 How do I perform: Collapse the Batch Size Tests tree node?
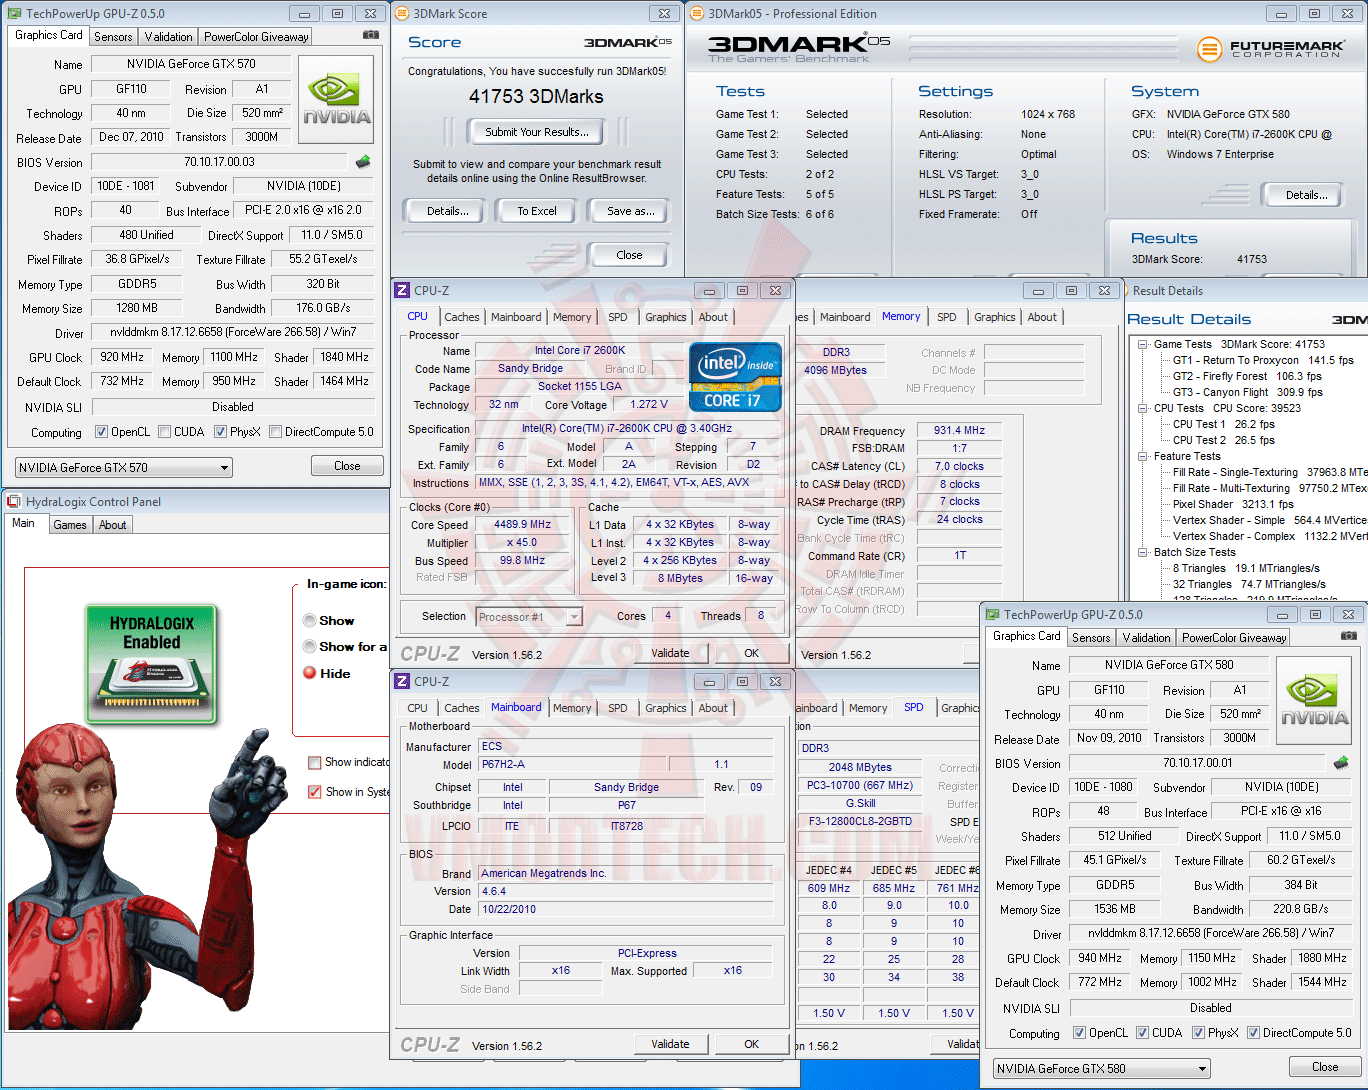1143,552
